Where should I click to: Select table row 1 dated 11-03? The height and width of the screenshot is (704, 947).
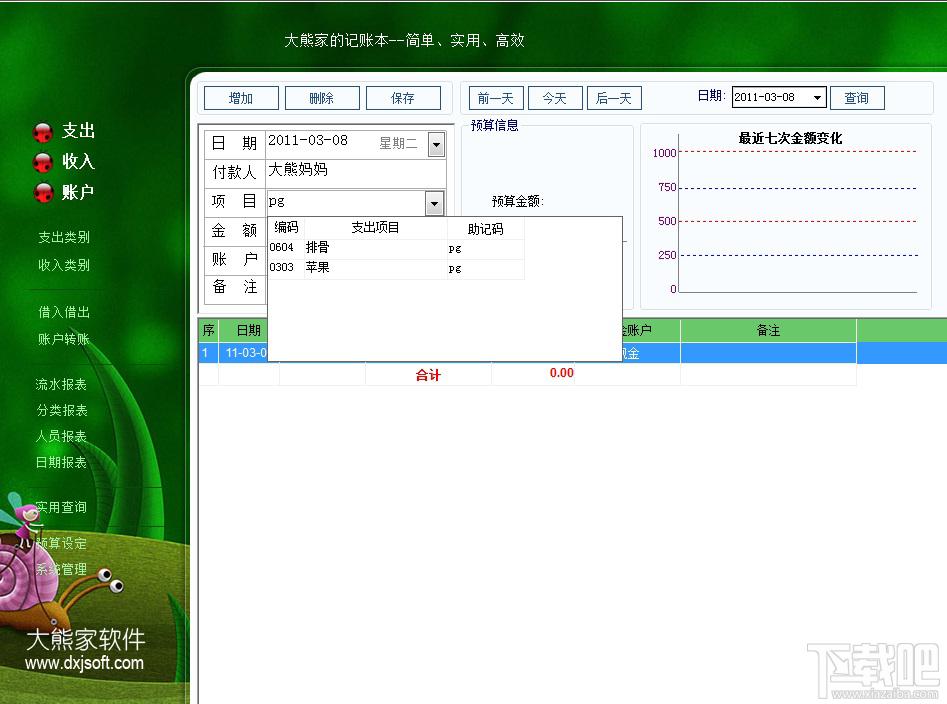[x=573, y=353]
